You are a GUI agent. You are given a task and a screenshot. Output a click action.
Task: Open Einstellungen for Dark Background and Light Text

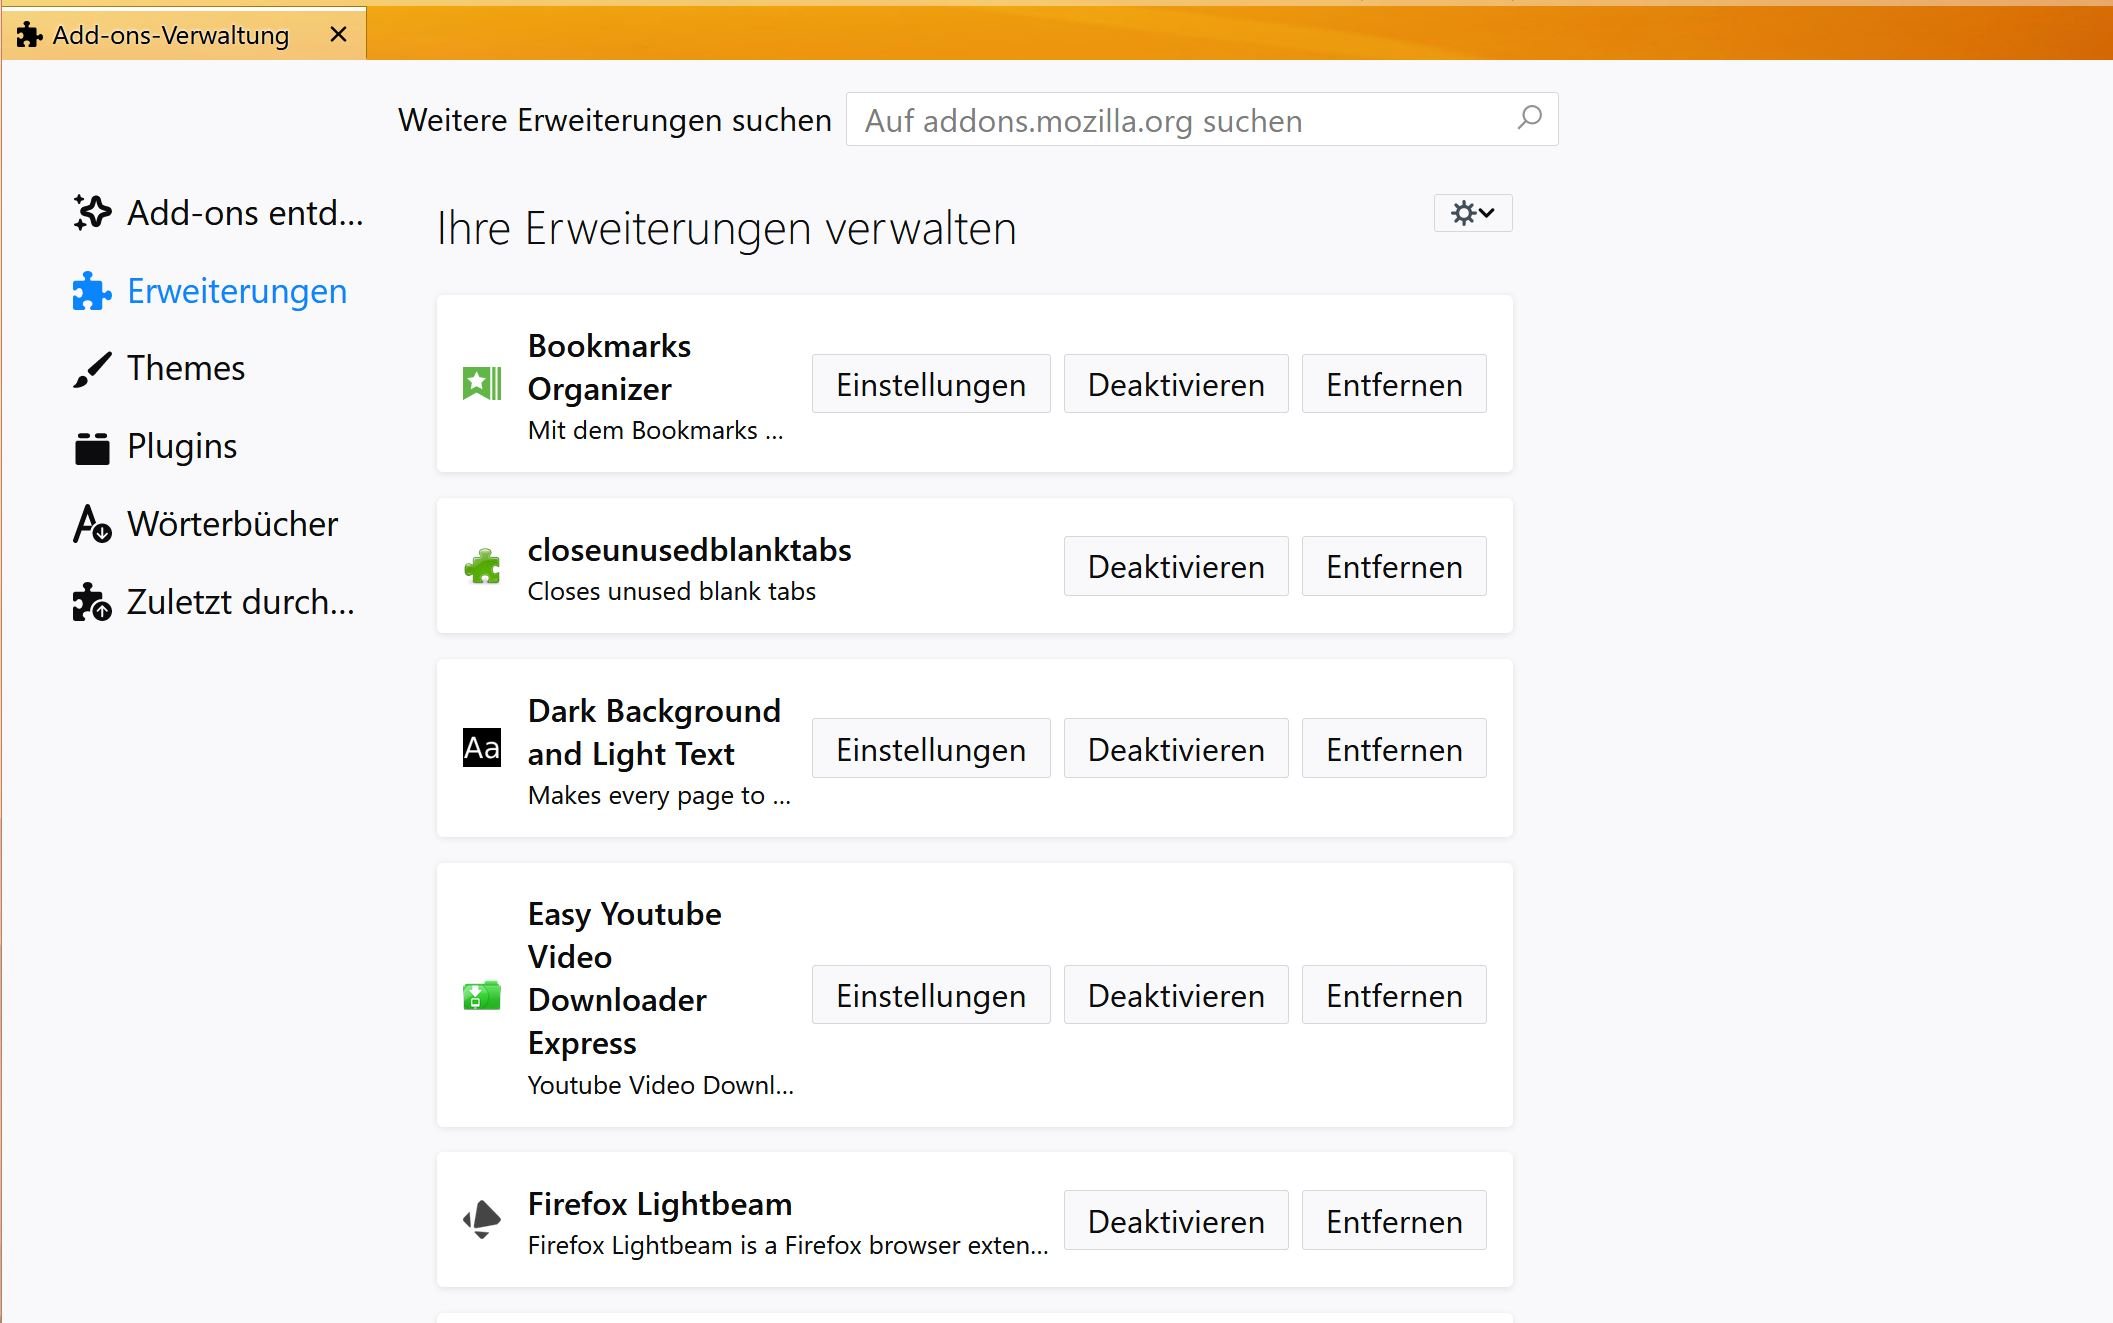930,749
